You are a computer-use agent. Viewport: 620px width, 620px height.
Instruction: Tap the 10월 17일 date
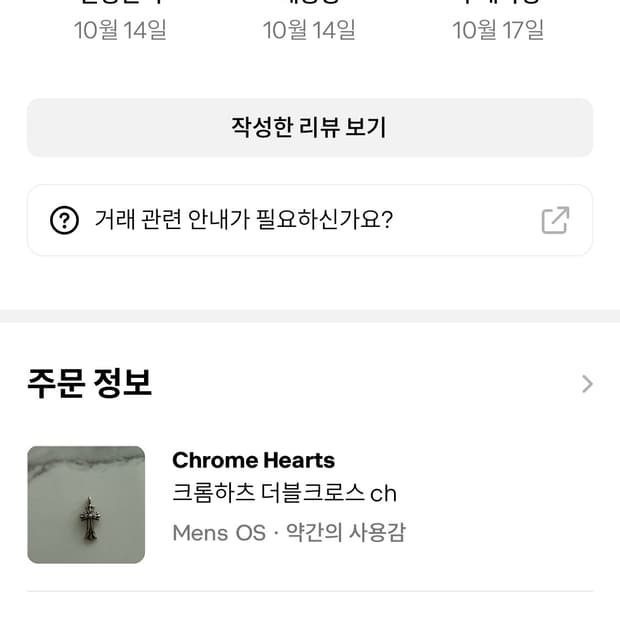(498, 30)
